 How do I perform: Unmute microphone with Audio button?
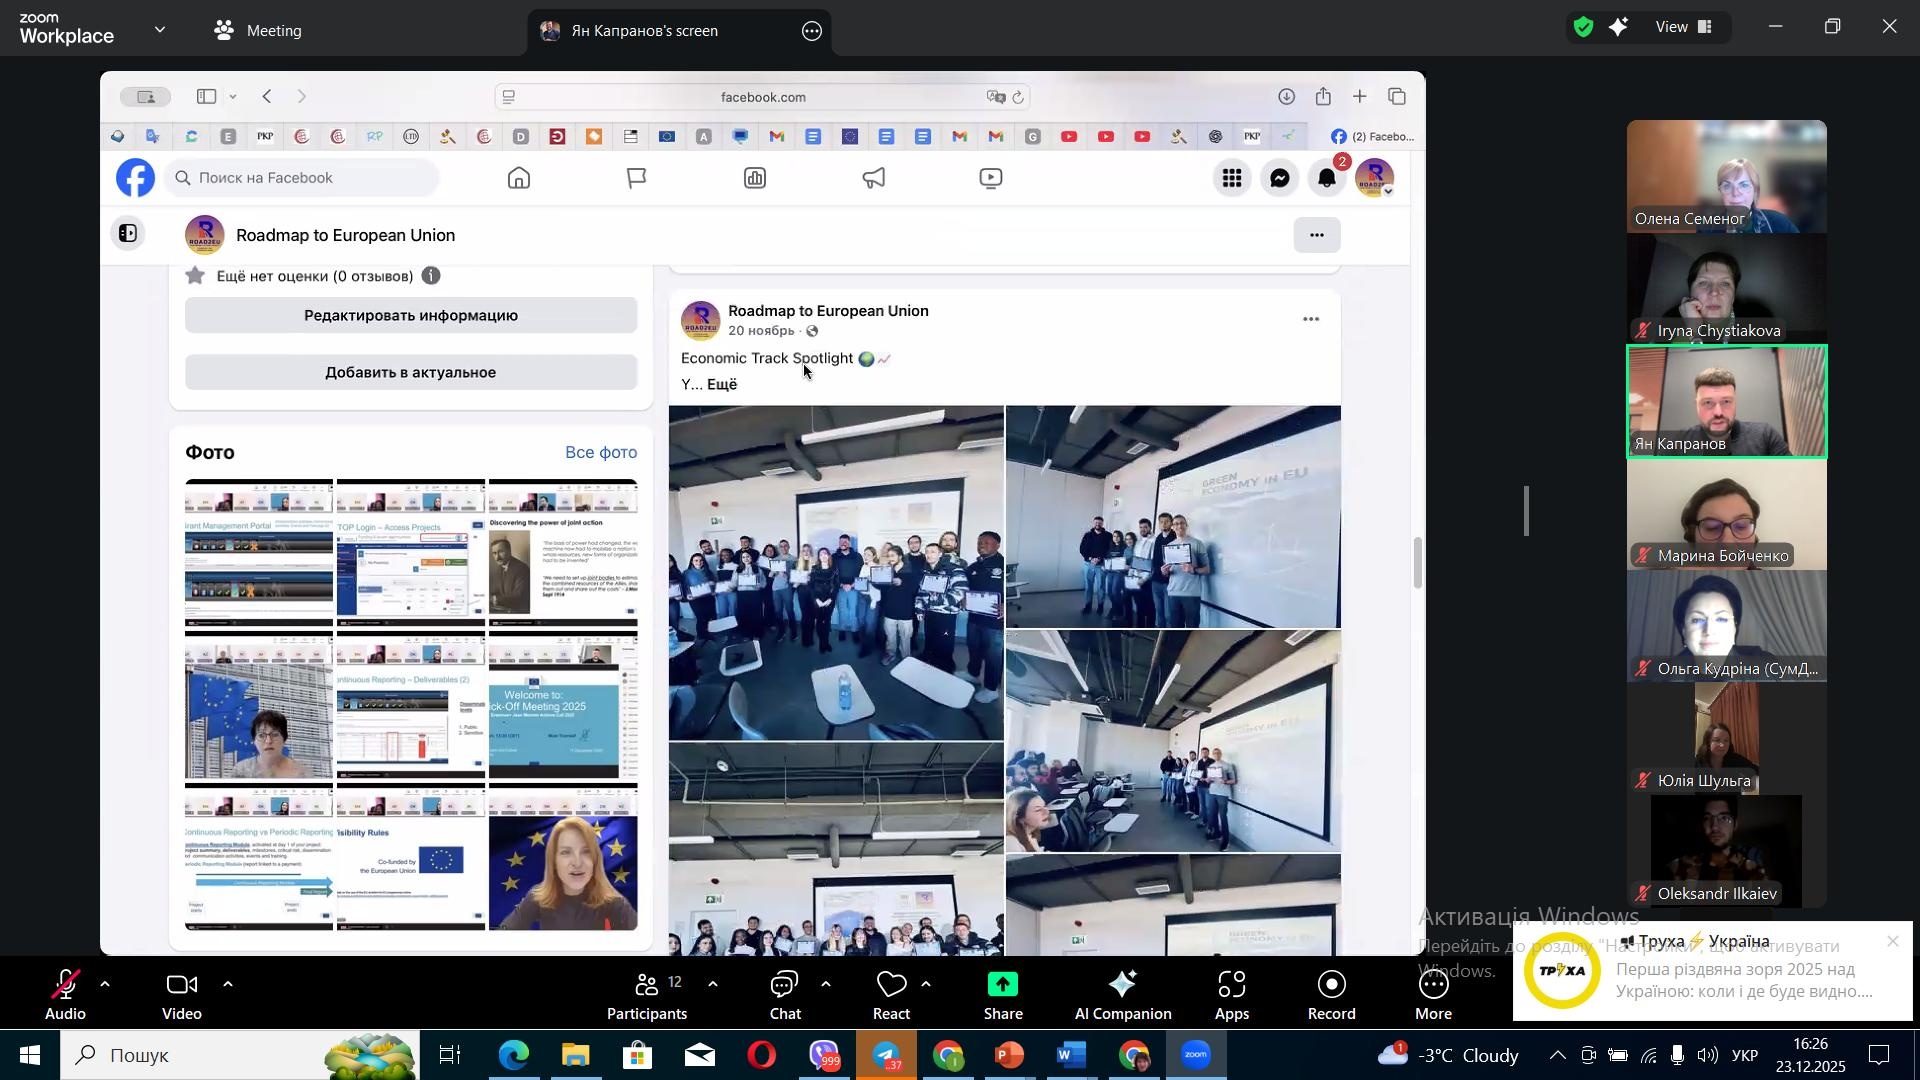(65, 994)
